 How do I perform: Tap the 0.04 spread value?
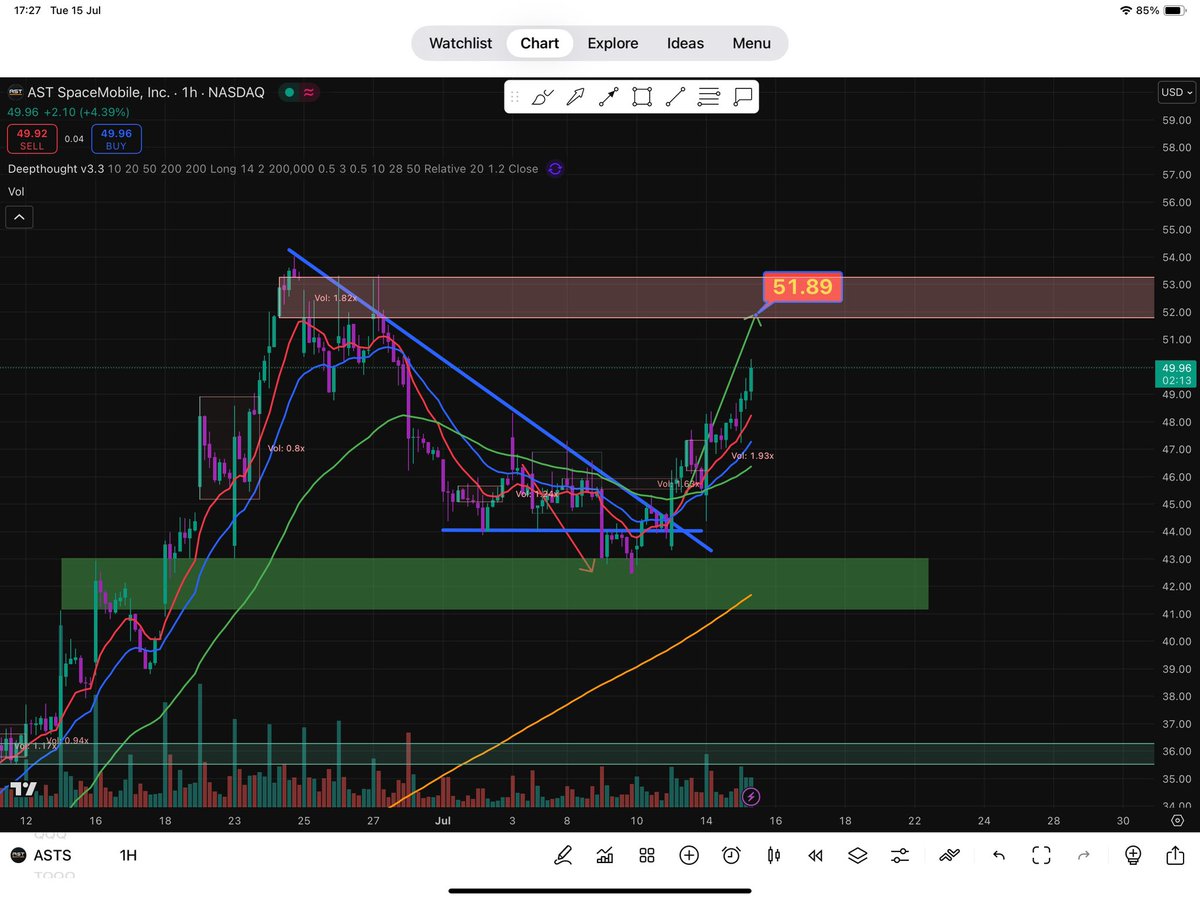[x=75, y=139]
